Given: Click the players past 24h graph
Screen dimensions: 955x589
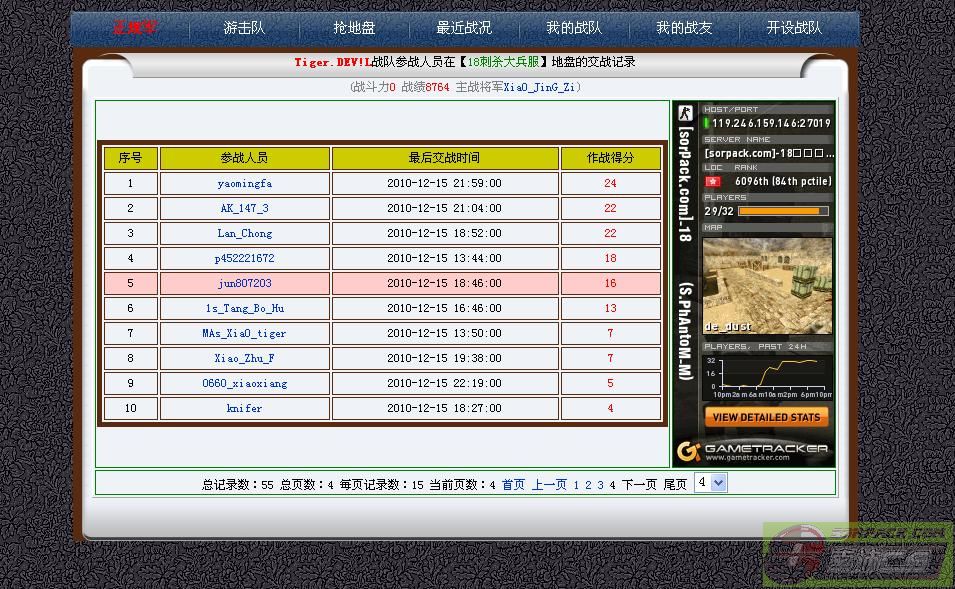Looking at the screenshot, I should coord(767,375).
